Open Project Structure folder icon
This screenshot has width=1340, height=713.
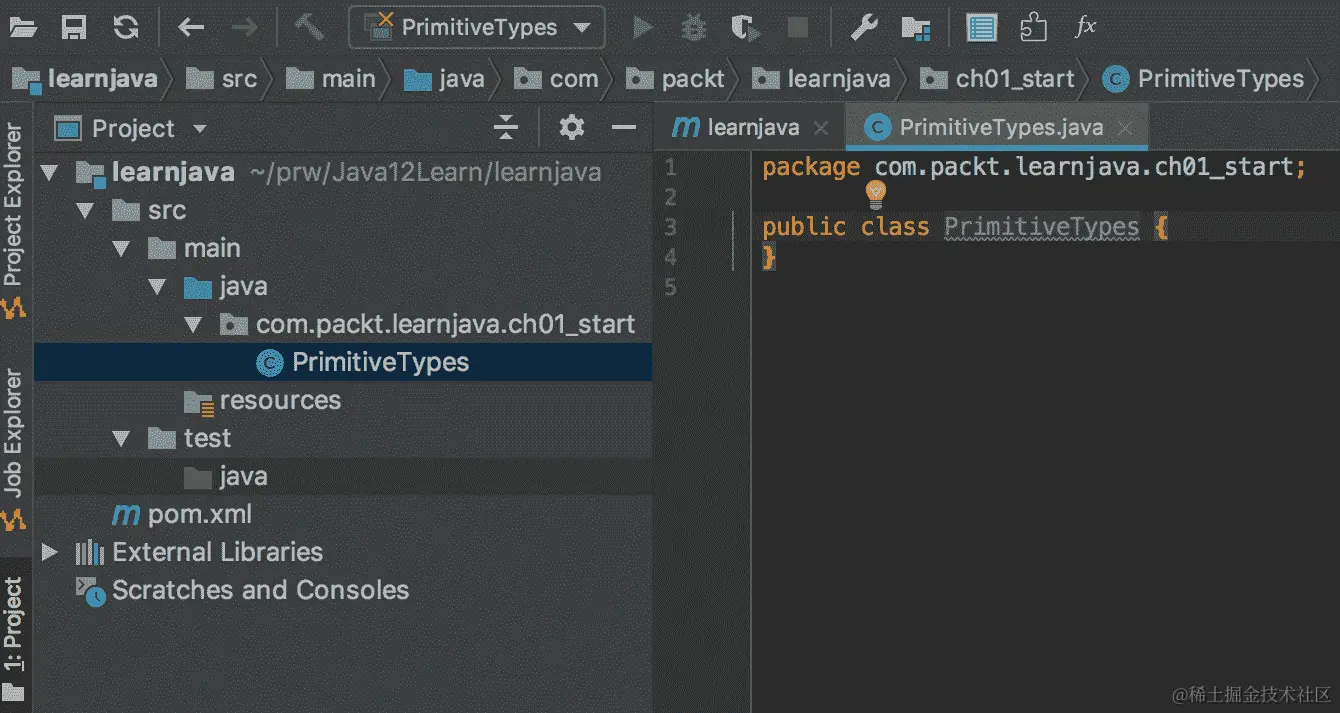click(916, 28)
